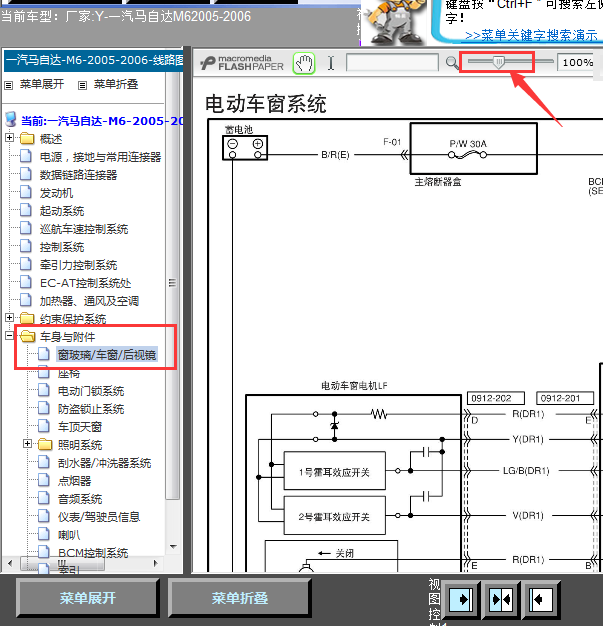This screenshot has height=630, width=603.
Task: Click the 照明系统 folder icon
Action: pyautogui.click(x=45, y=444)
